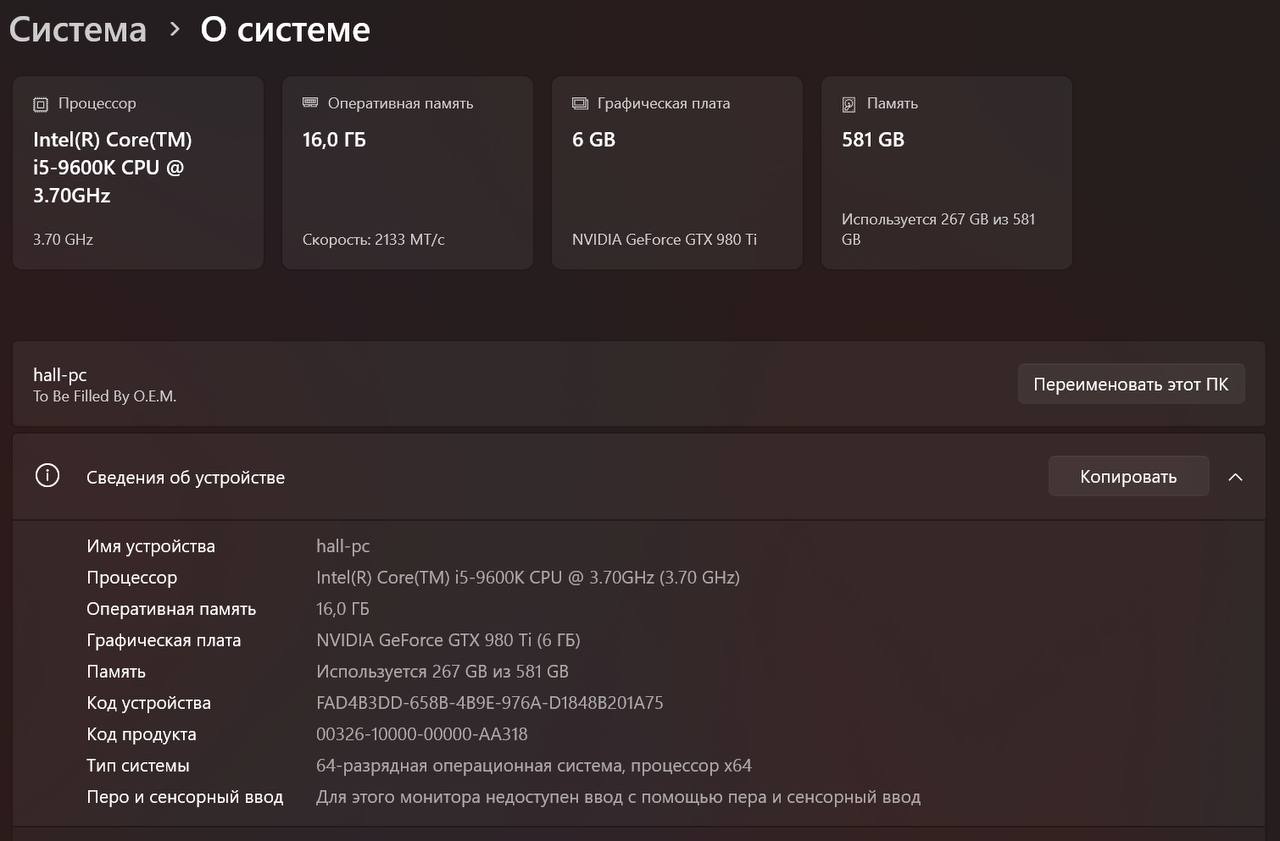Viewport: 1280px width, 841px height.
Task: Click the Код устройства label
Action: [149, 703]
